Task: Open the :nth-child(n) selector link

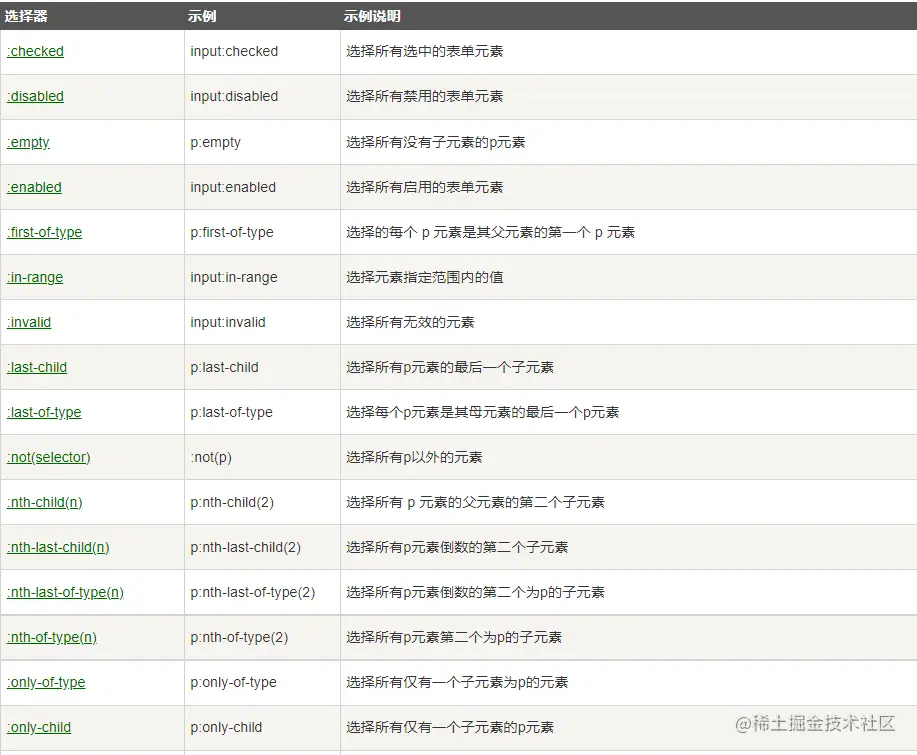Action: click(44, 502)
